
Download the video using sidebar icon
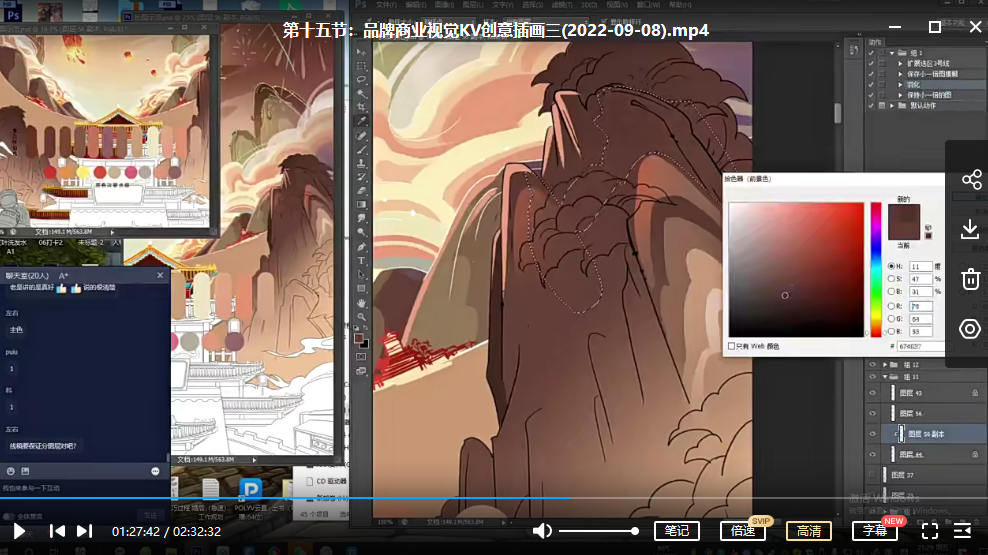pos(970,229)
